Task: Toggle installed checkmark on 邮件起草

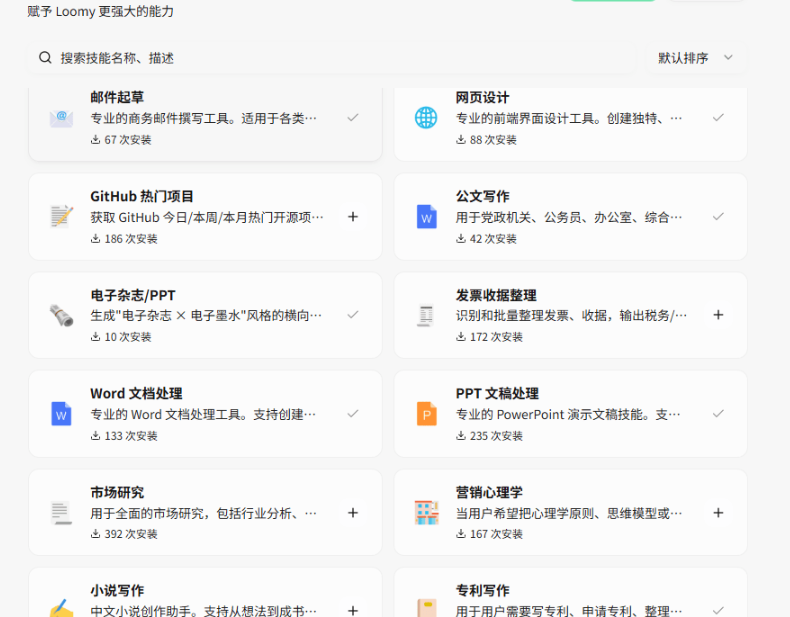Action: click(353, 118)
